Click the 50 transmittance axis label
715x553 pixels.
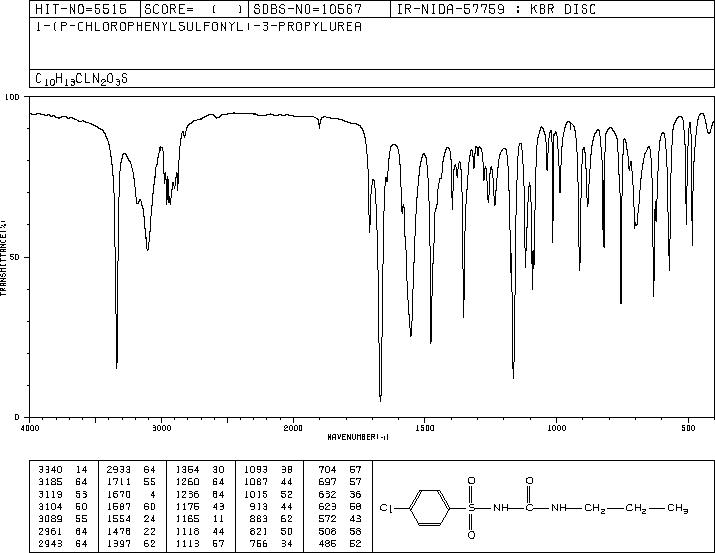point(15,257)
